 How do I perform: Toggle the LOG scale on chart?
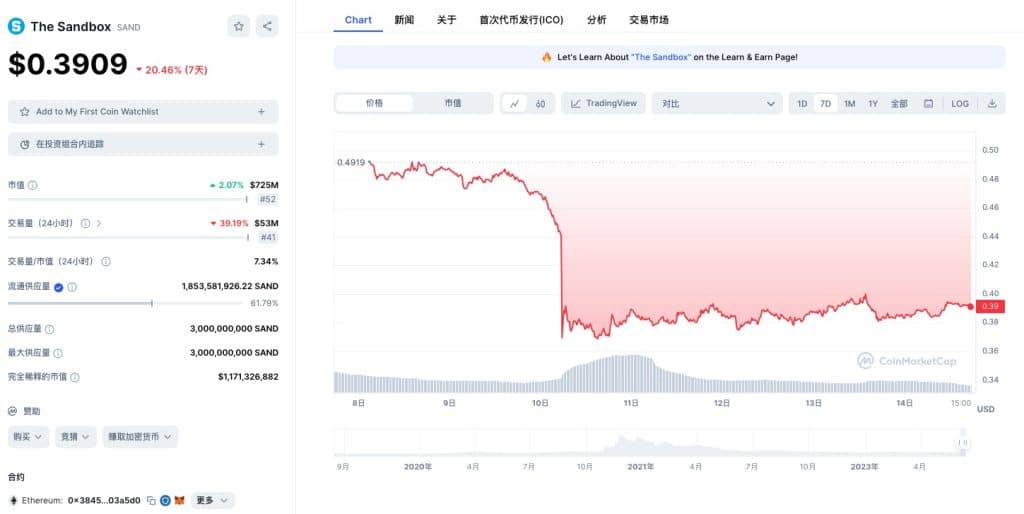pos(960,103)
